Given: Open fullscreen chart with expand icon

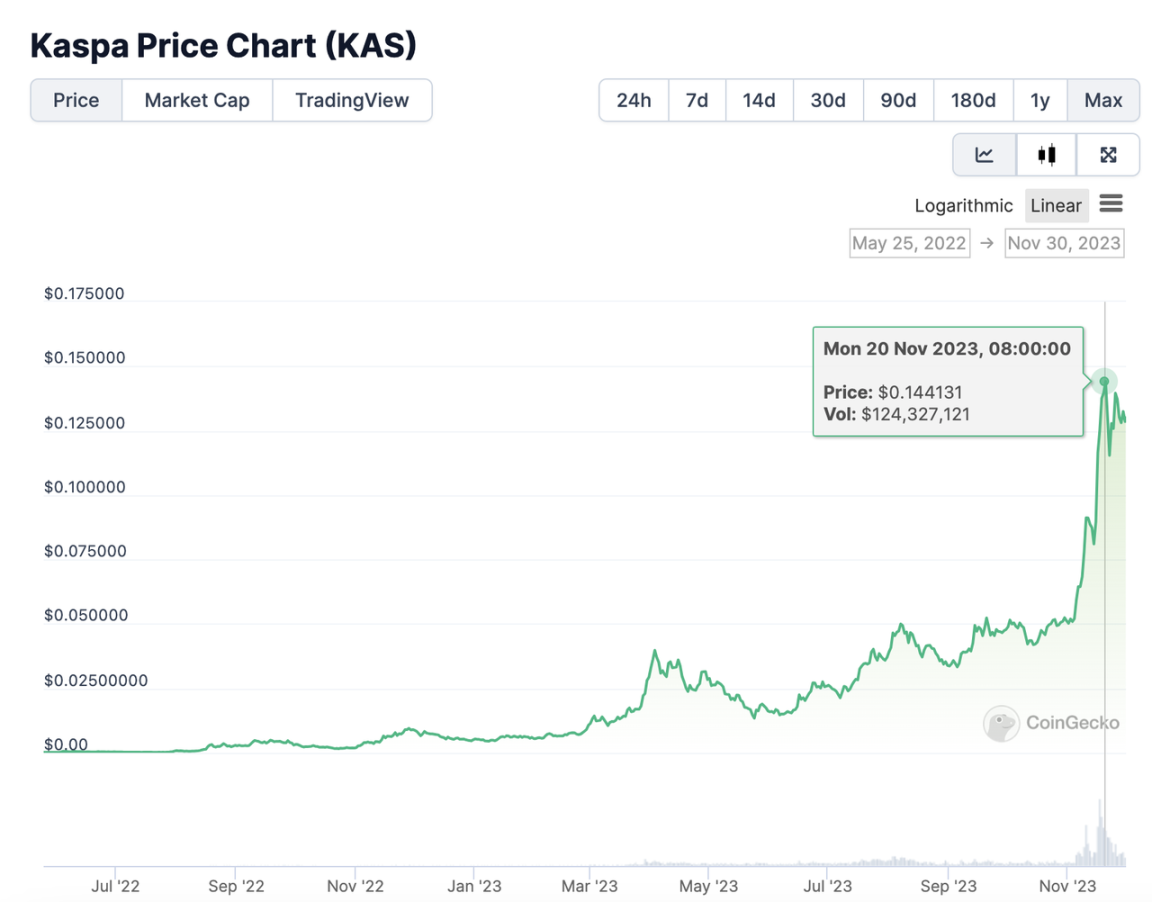Looking at the screenshot, I should (1108, 155).
